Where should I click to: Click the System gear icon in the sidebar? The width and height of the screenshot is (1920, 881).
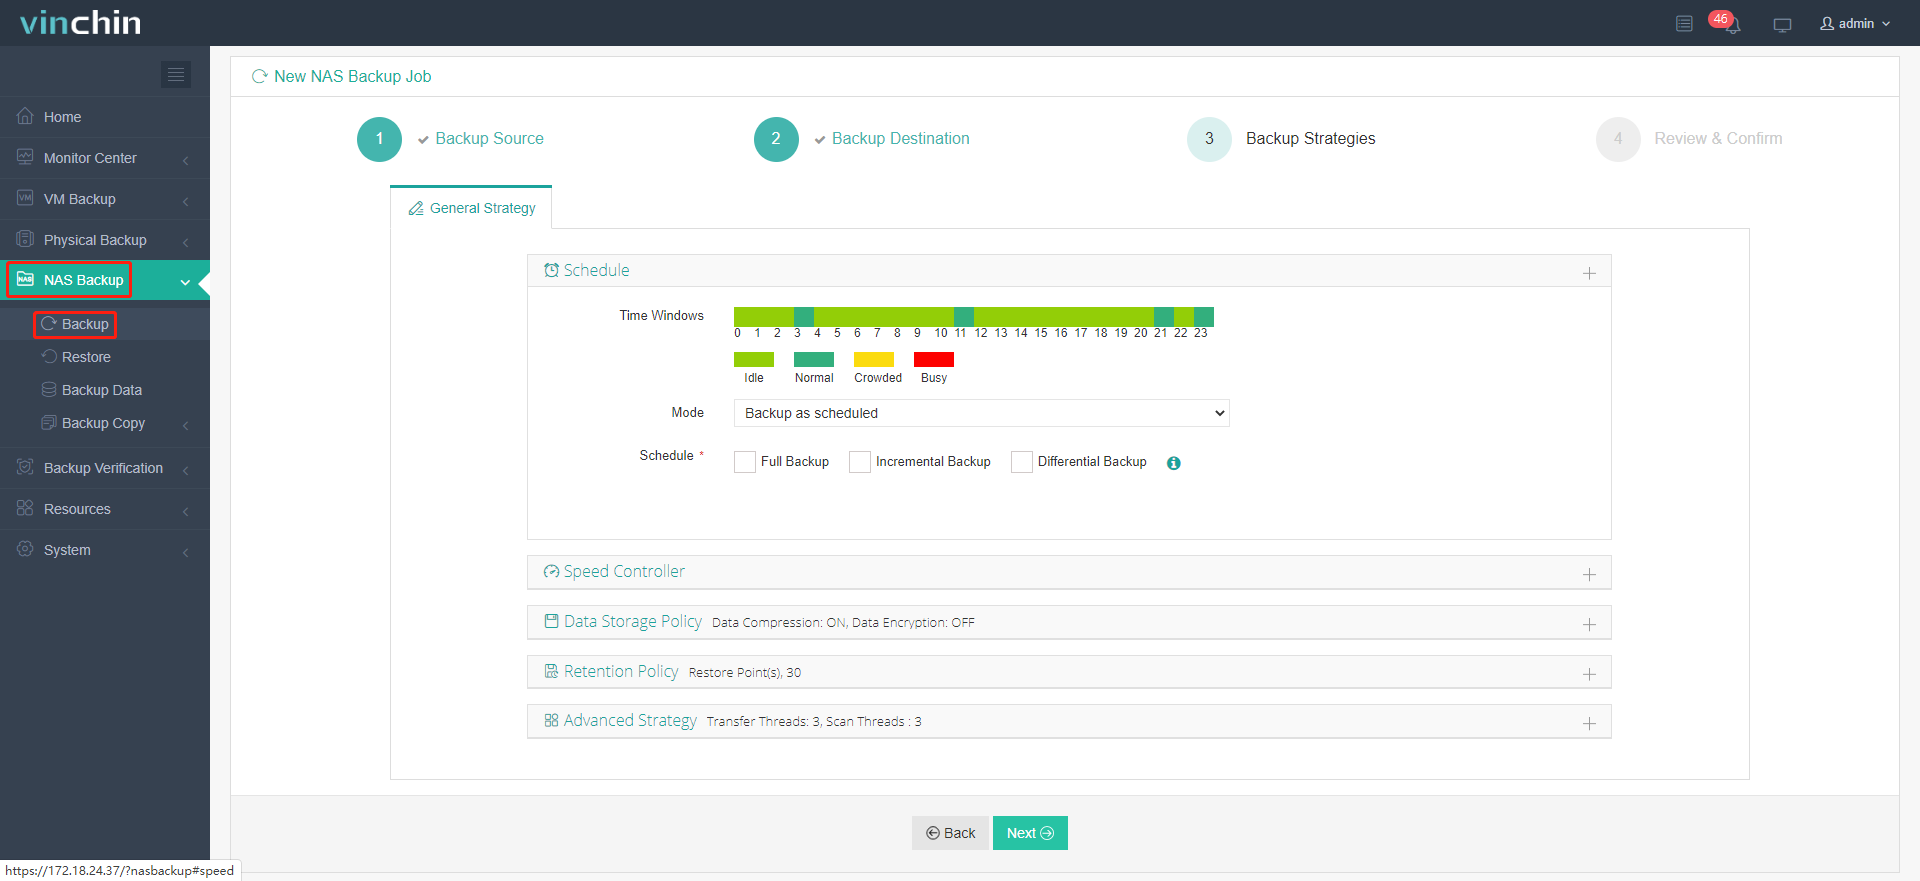(25, 549)
